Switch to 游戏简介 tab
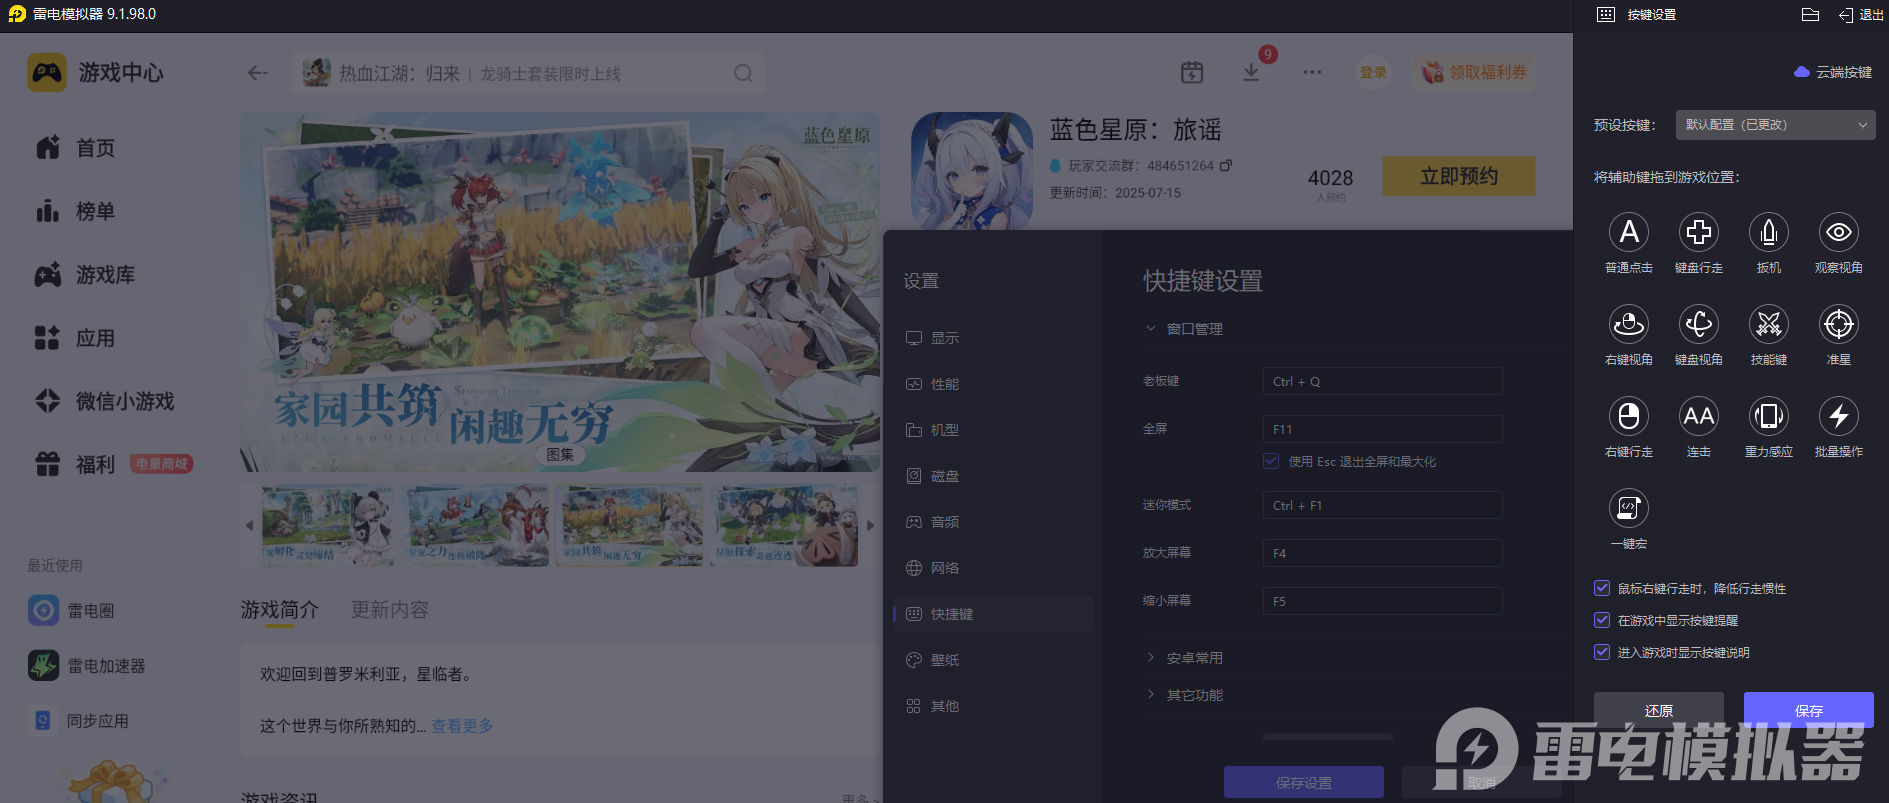 coord(280,610)
